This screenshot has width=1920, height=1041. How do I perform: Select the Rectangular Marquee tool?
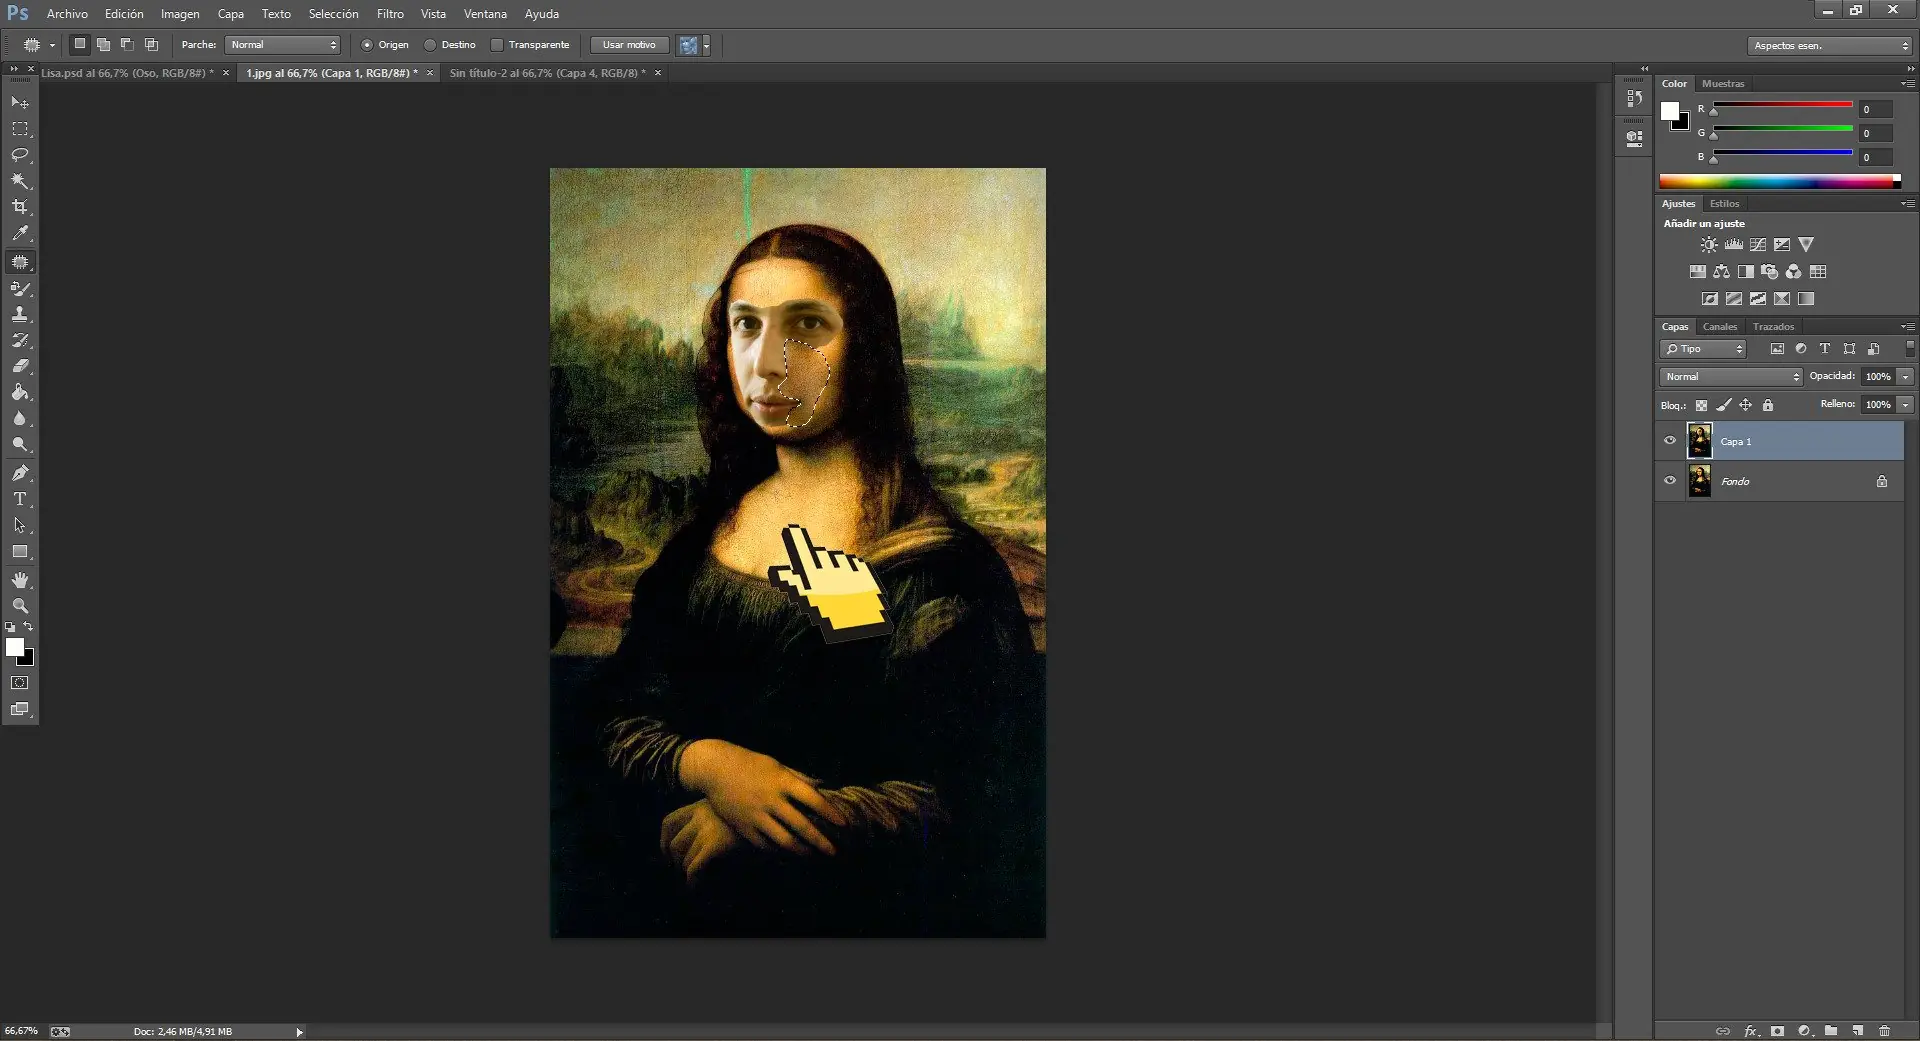tap(20, 129)
